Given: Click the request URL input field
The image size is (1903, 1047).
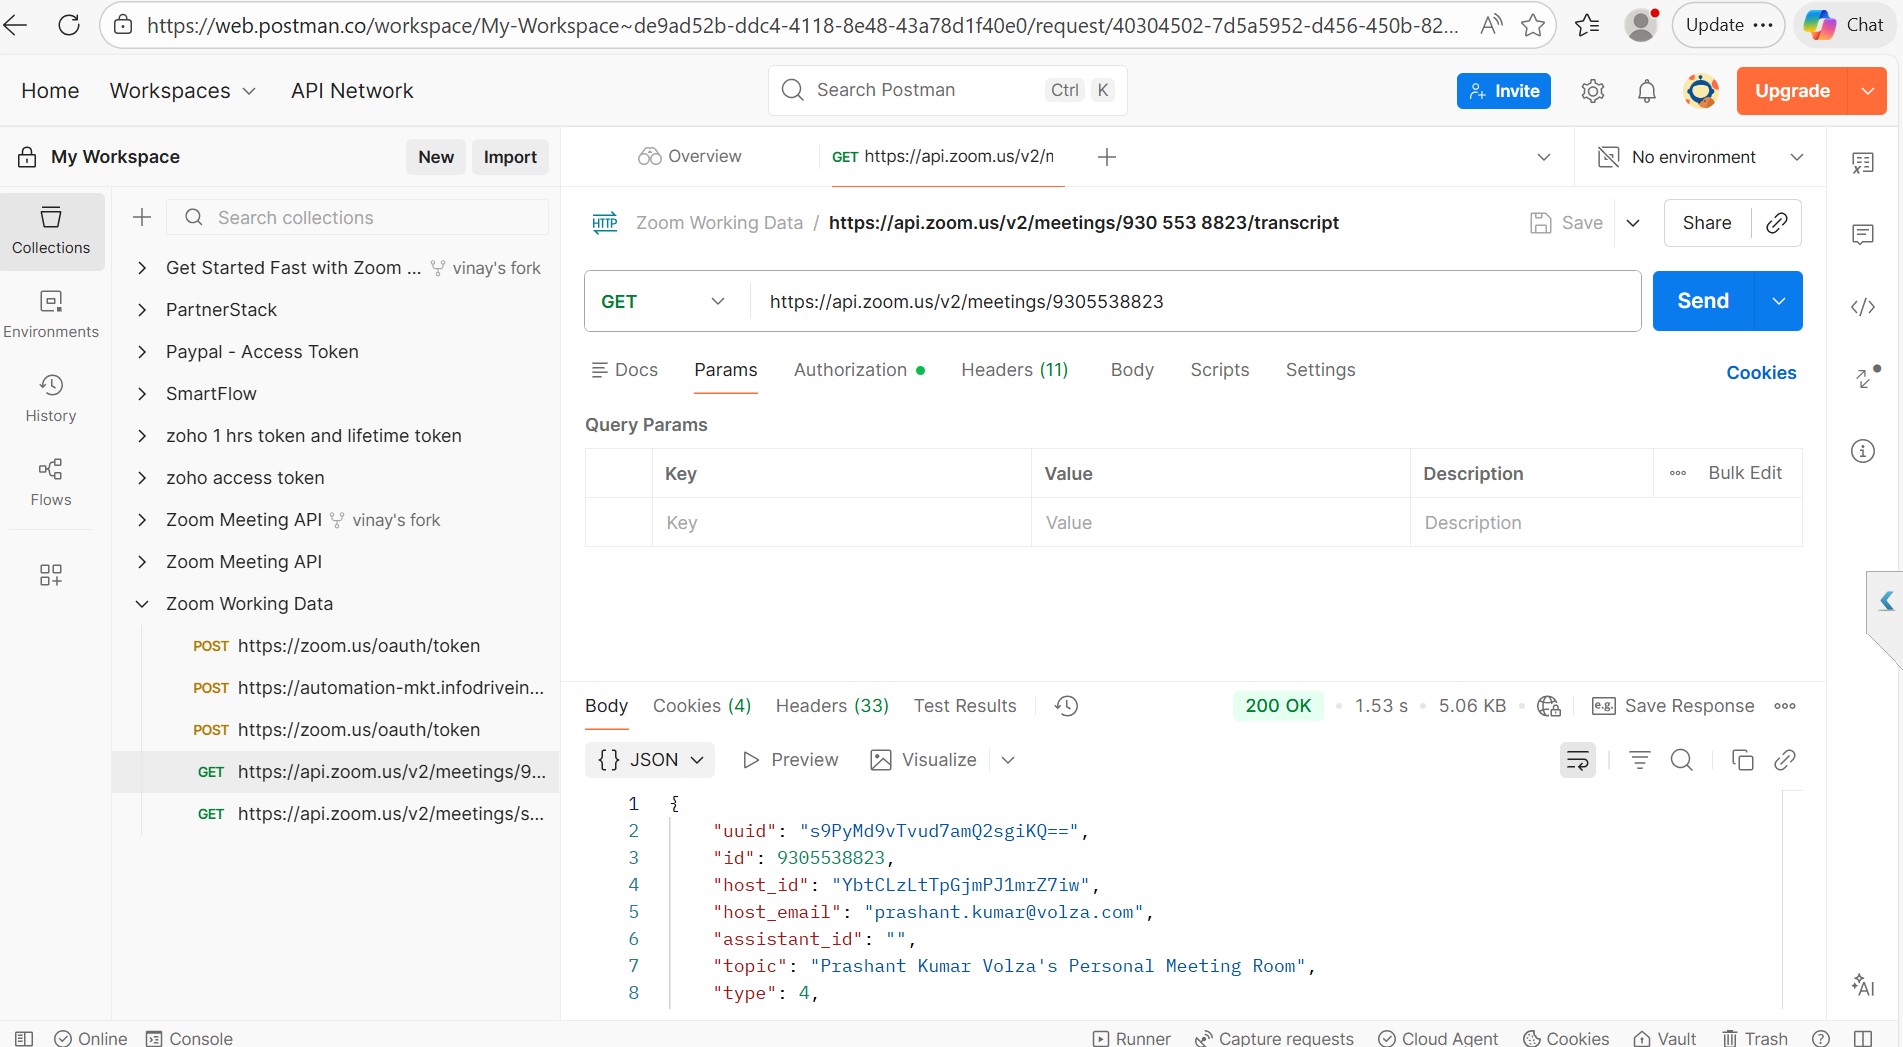Looking at the screenshot, I should click(x=1195, y=301).
